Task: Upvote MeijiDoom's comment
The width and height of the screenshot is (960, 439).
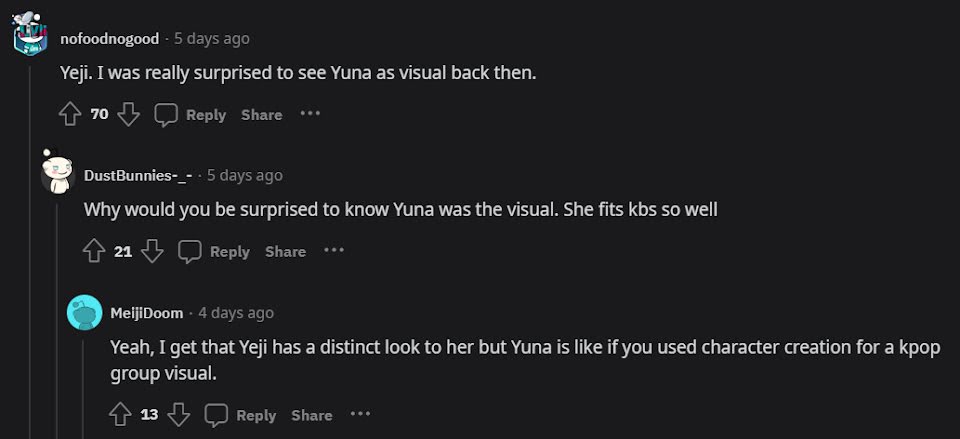Action: 120,415
